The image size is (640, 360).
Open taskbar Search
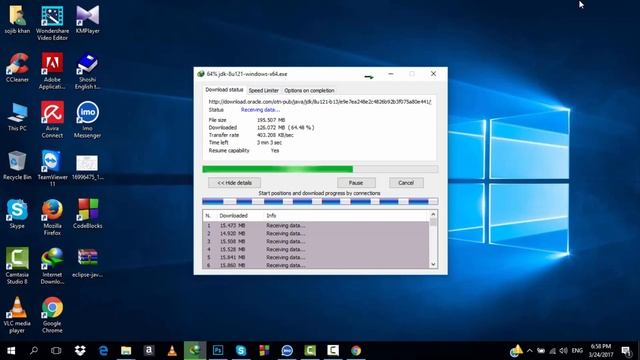click(34, 351)
